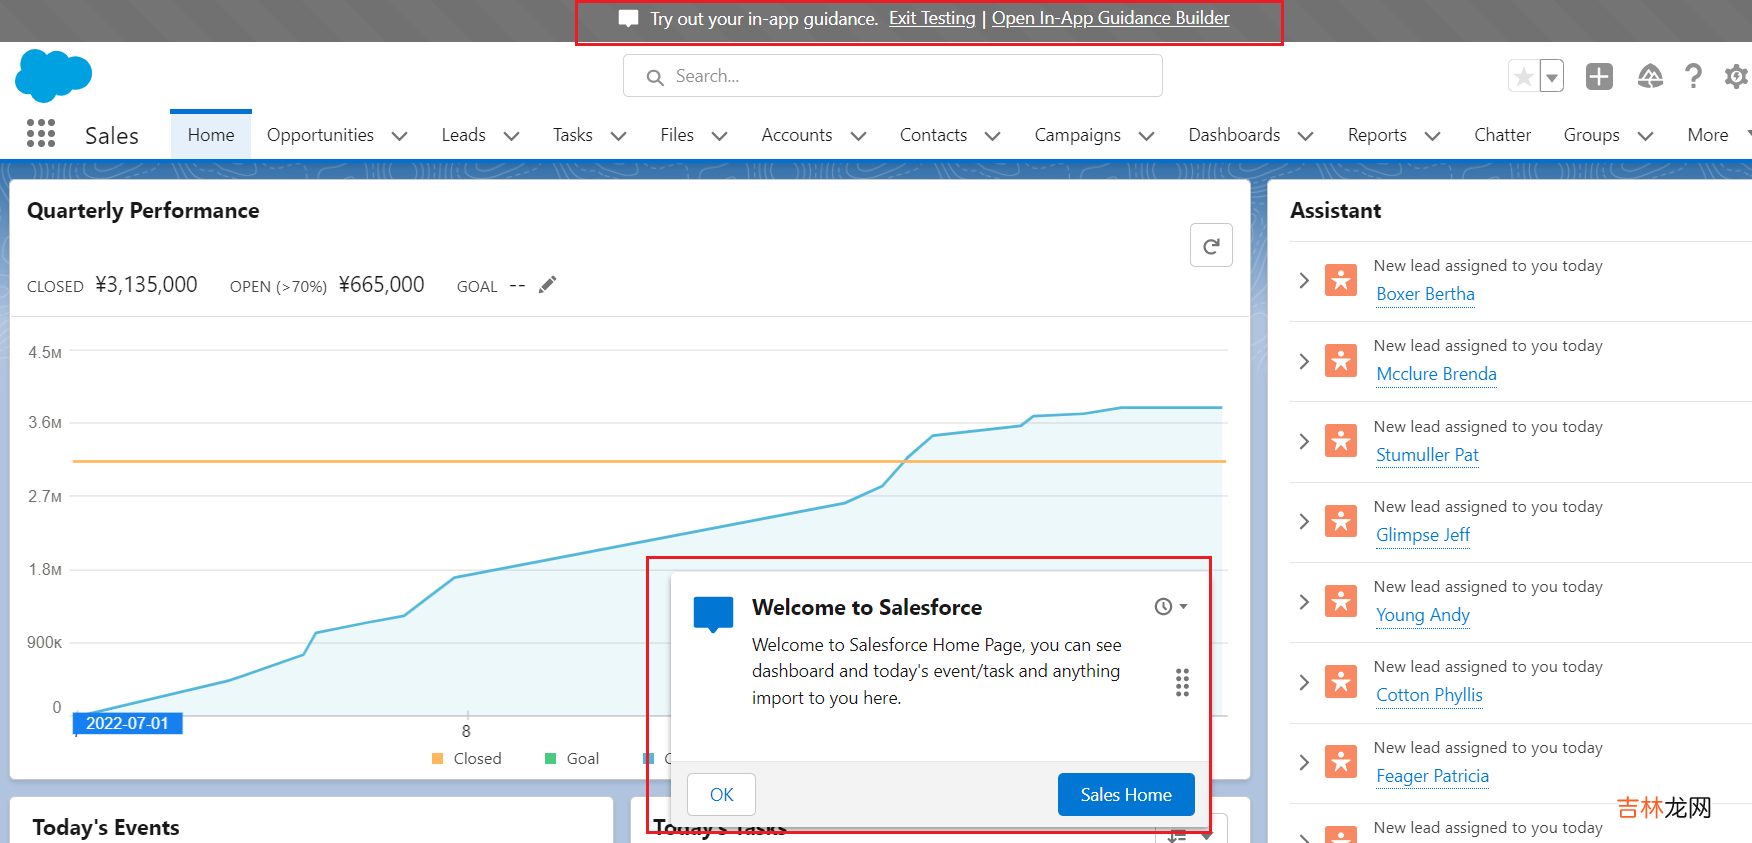Dismiss the prompt with OK
This screenshot has height=843, width=1752.
coord(721,795)
